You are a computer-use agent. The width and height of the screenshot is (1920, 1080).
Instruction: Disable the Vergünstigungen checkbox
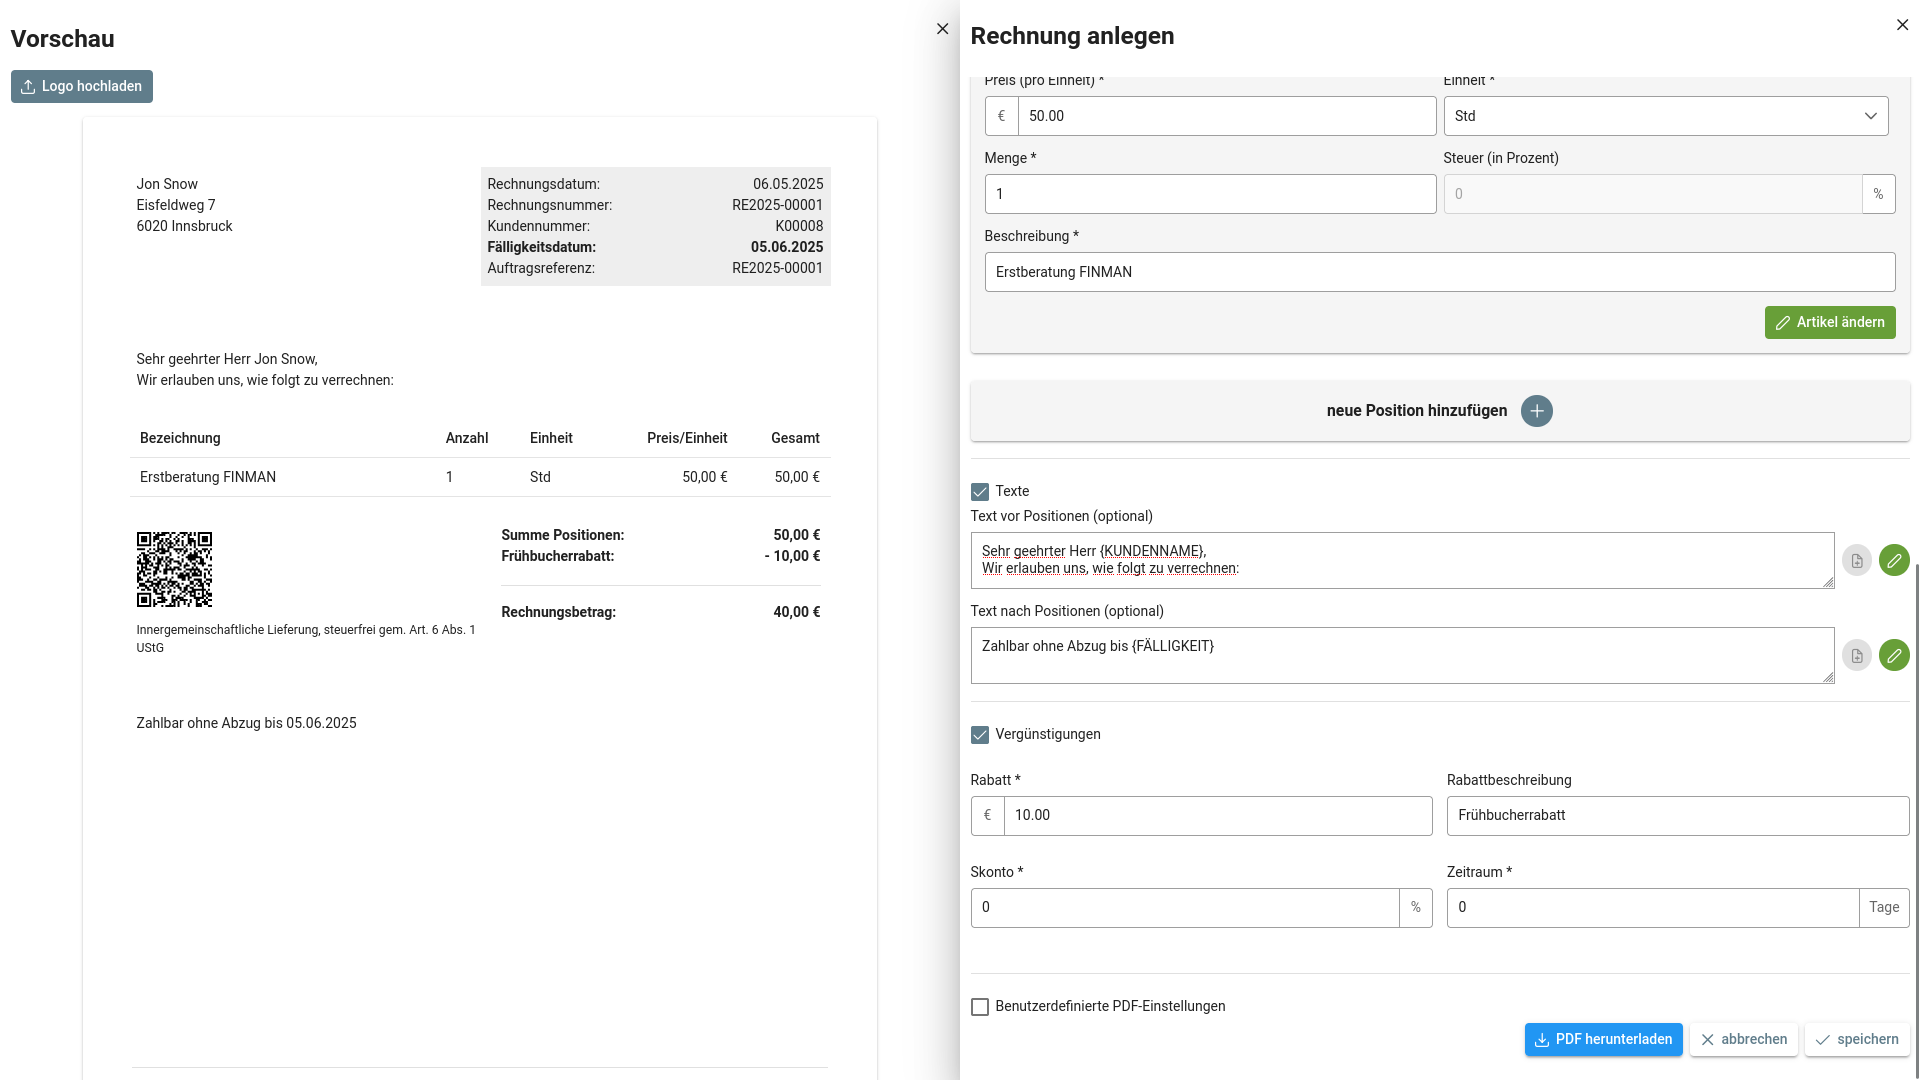[980, 734]
